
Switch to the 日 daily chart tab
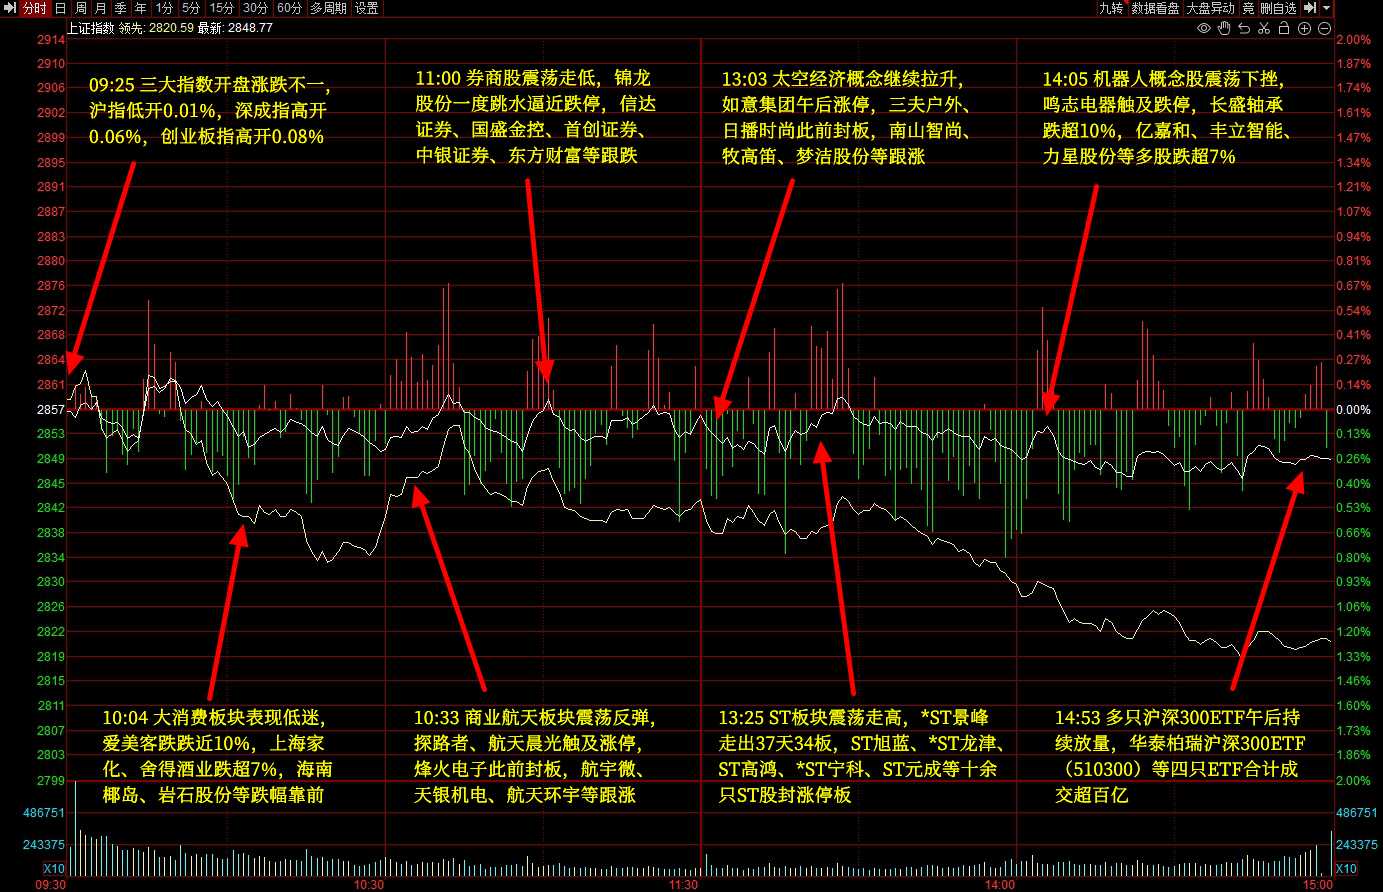coord(60,8)
